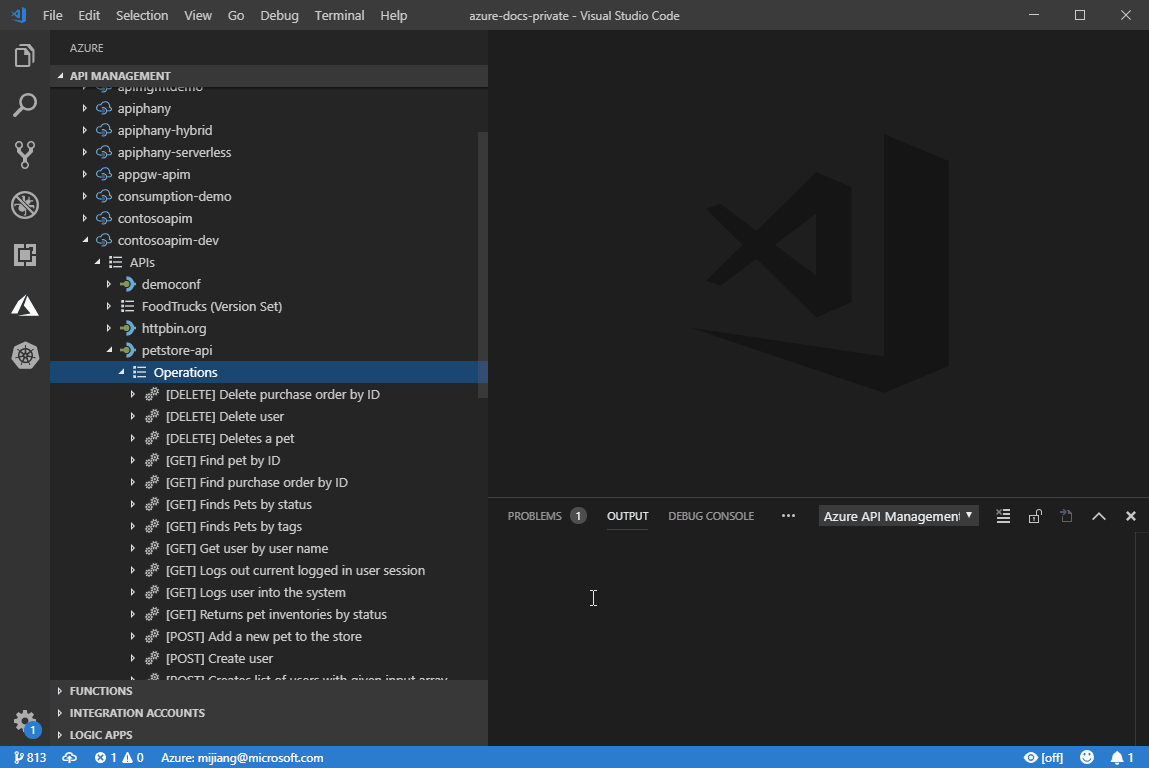Open errors and warnings status indicator
Image resolution: width=1149 pixels, height=768 pixels.
[x=119, y=758]
